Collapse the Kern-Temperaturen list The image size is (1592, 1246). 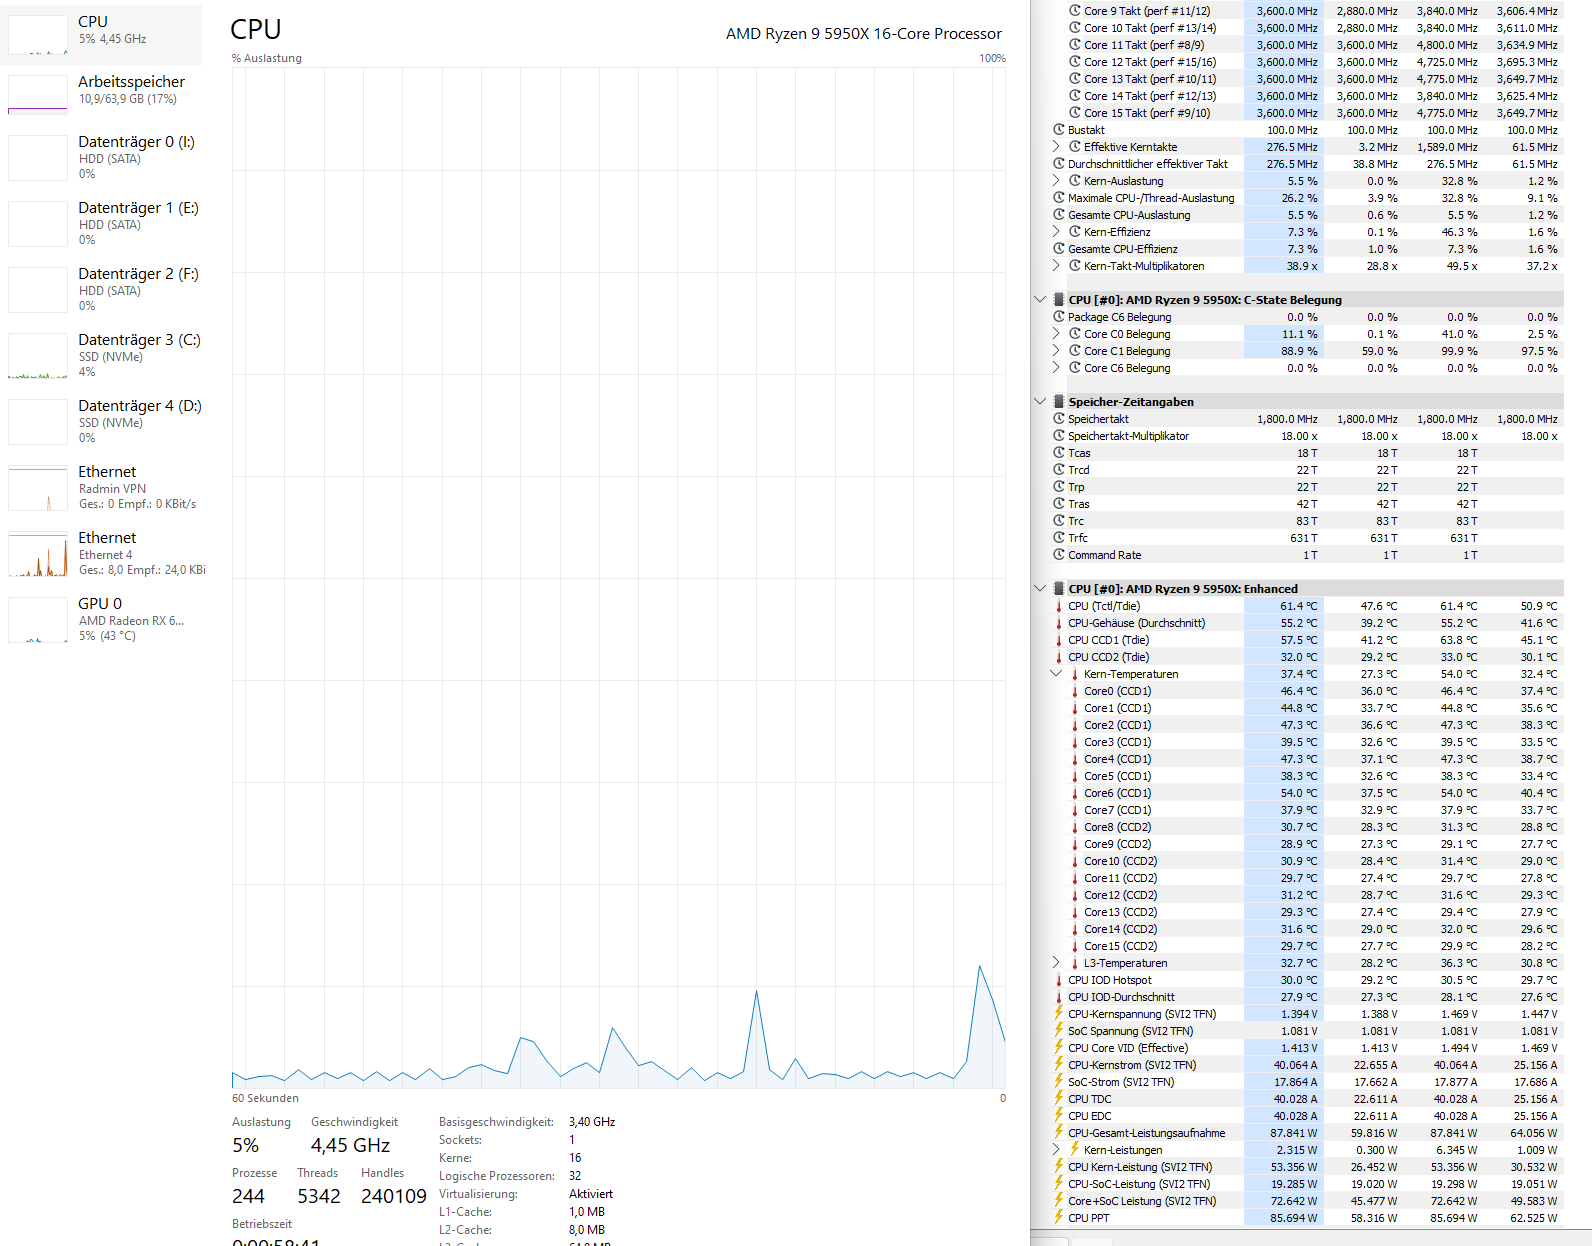pyautogui.click(x=1056, y=674)
